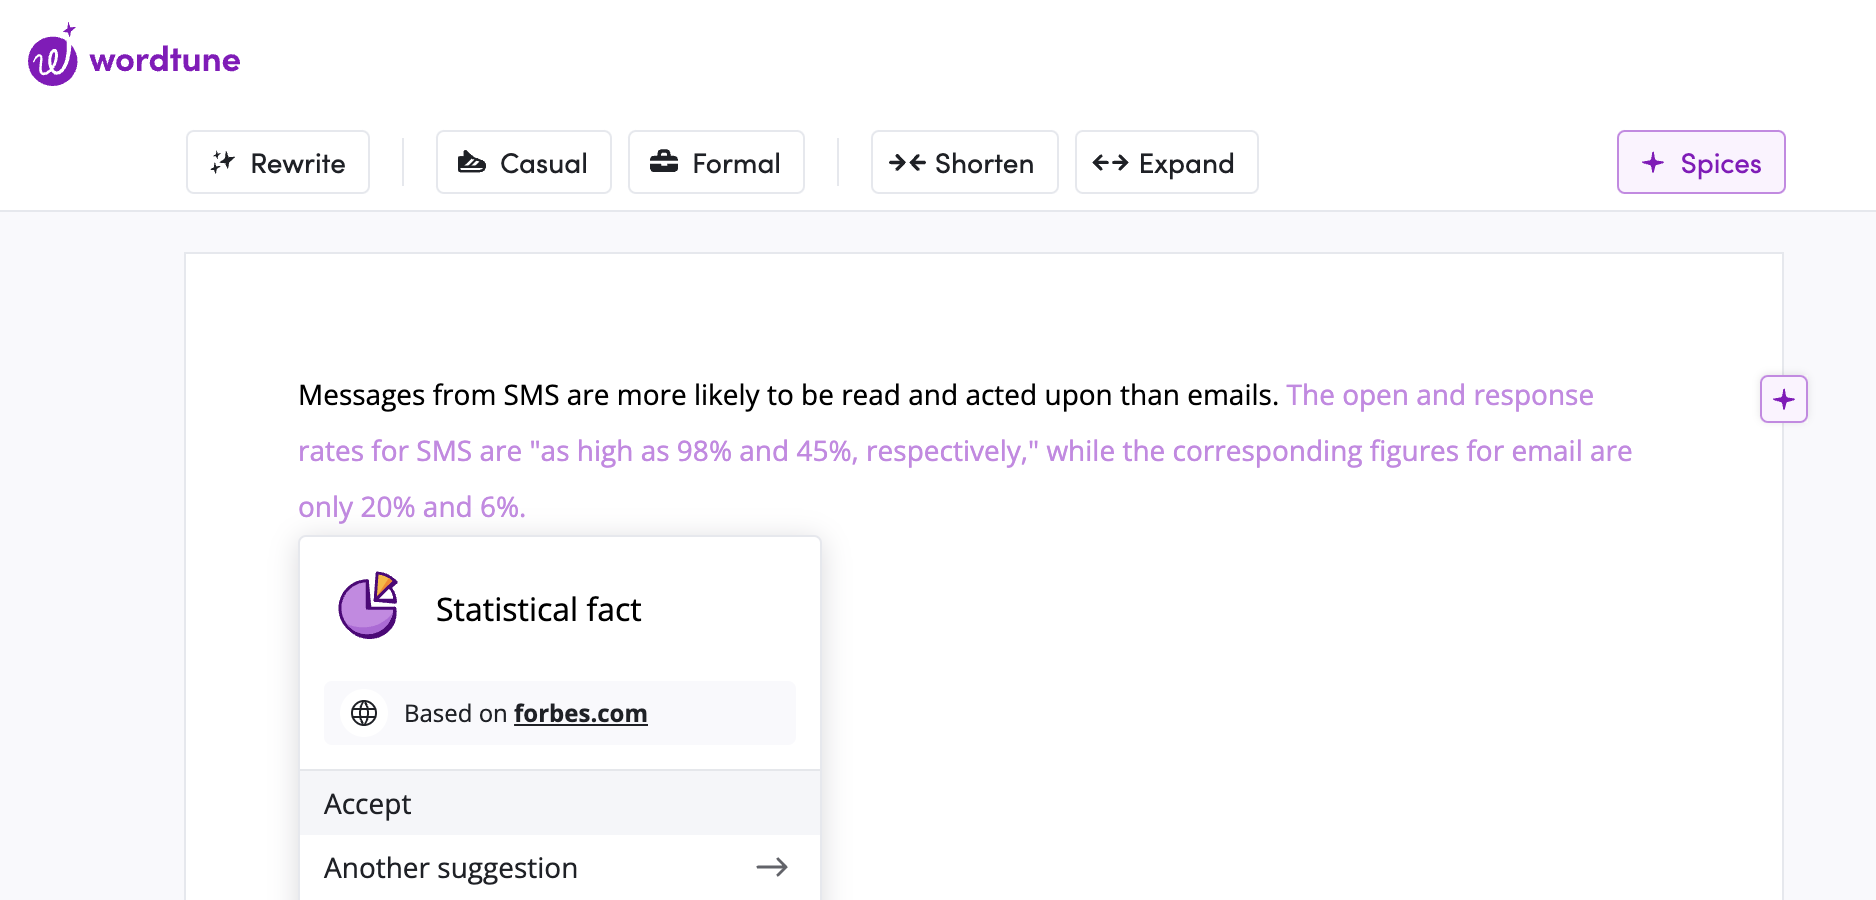Accept the statistical fact suggestion
This screenshot has width=1876, height=900.
click(559, 803)
